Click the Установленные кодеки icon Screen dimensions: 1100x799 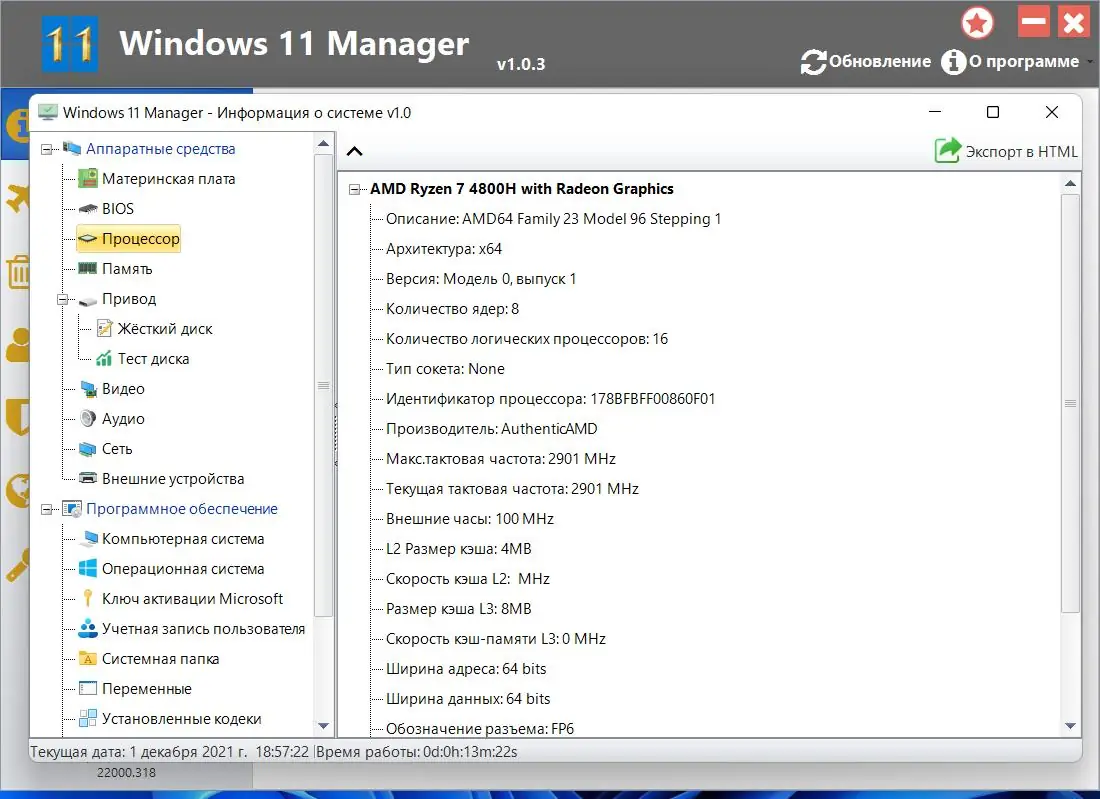coord(88,718)
